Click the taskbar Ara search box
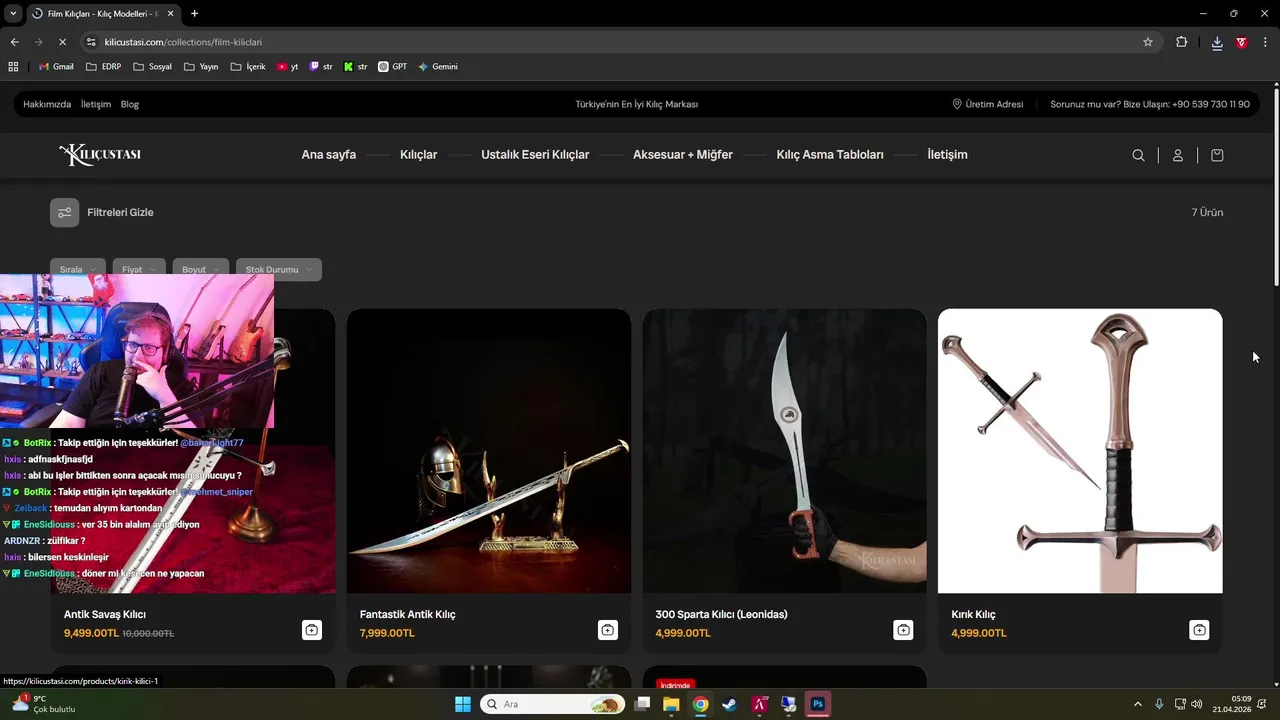 coord(552,704)
